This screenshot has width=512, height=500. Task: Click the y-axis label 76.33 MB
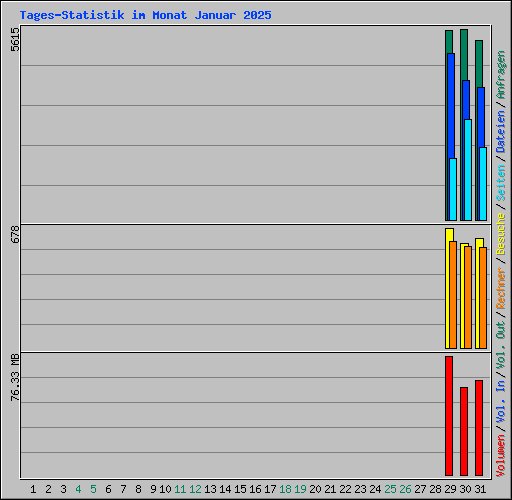[x=15, y=378]
